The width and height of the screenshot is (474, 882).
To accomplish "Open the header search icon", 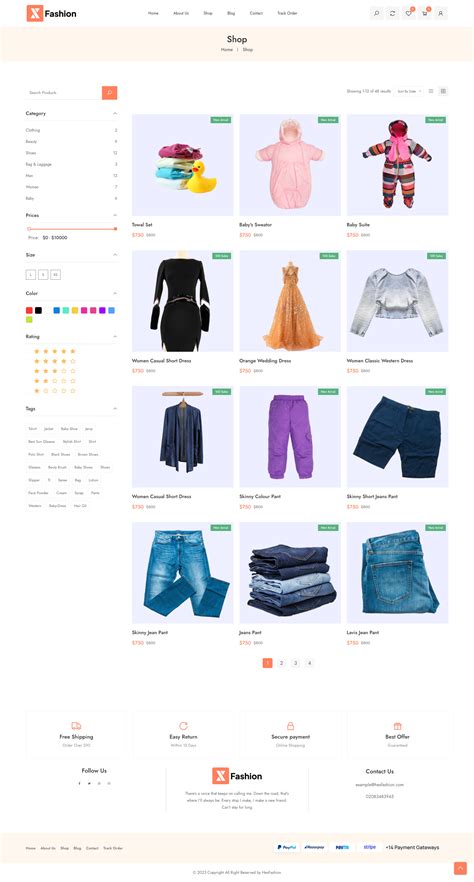I will tap(376, 13).
